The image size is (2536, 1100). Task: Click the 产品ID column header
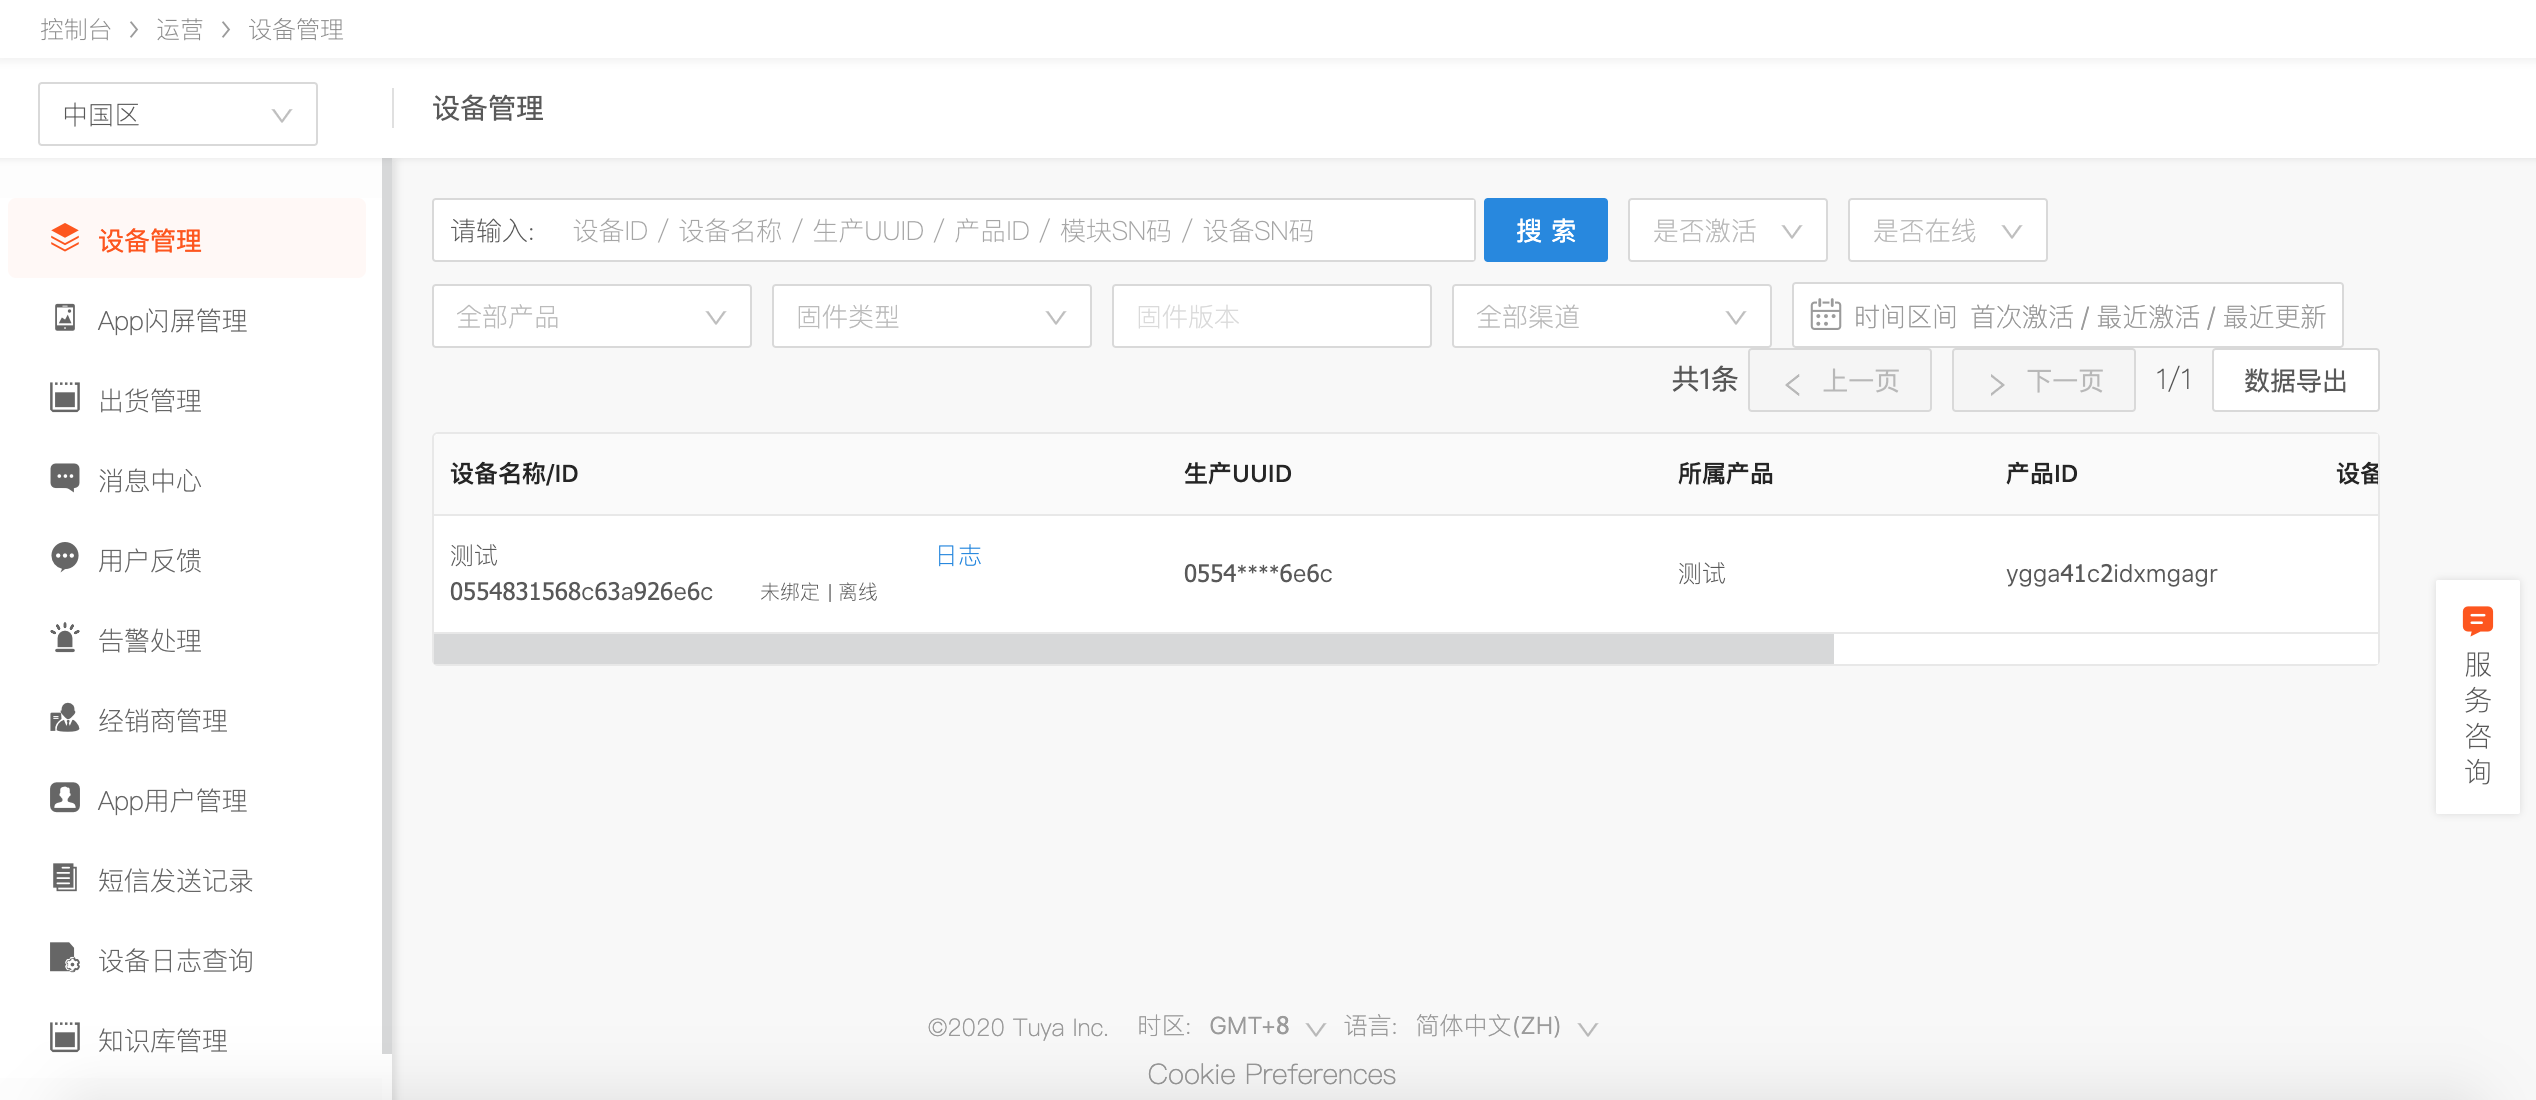2042,473
